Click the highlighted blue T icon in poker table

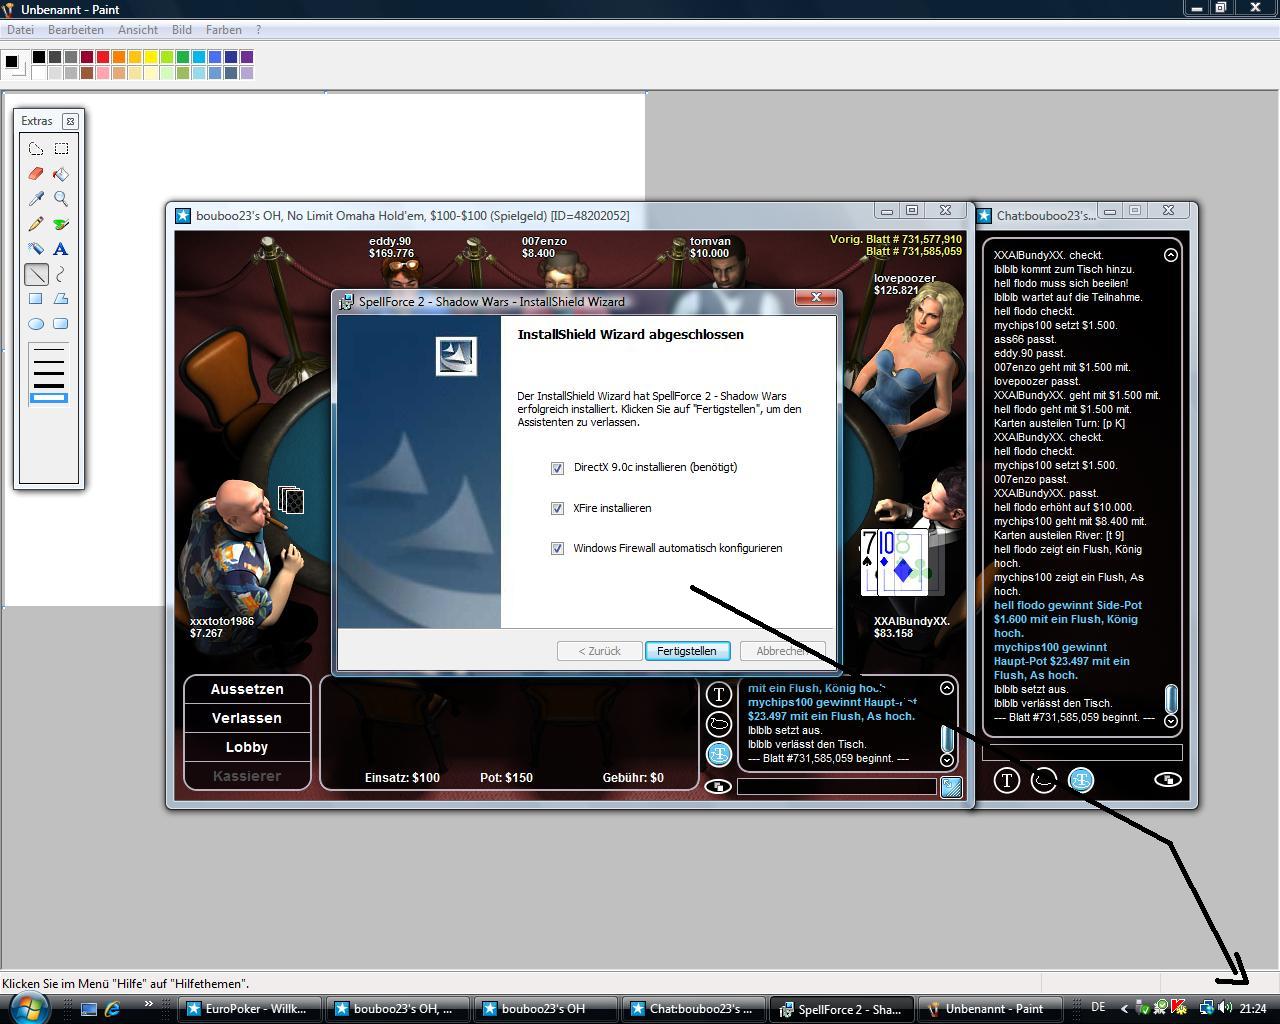718,754
